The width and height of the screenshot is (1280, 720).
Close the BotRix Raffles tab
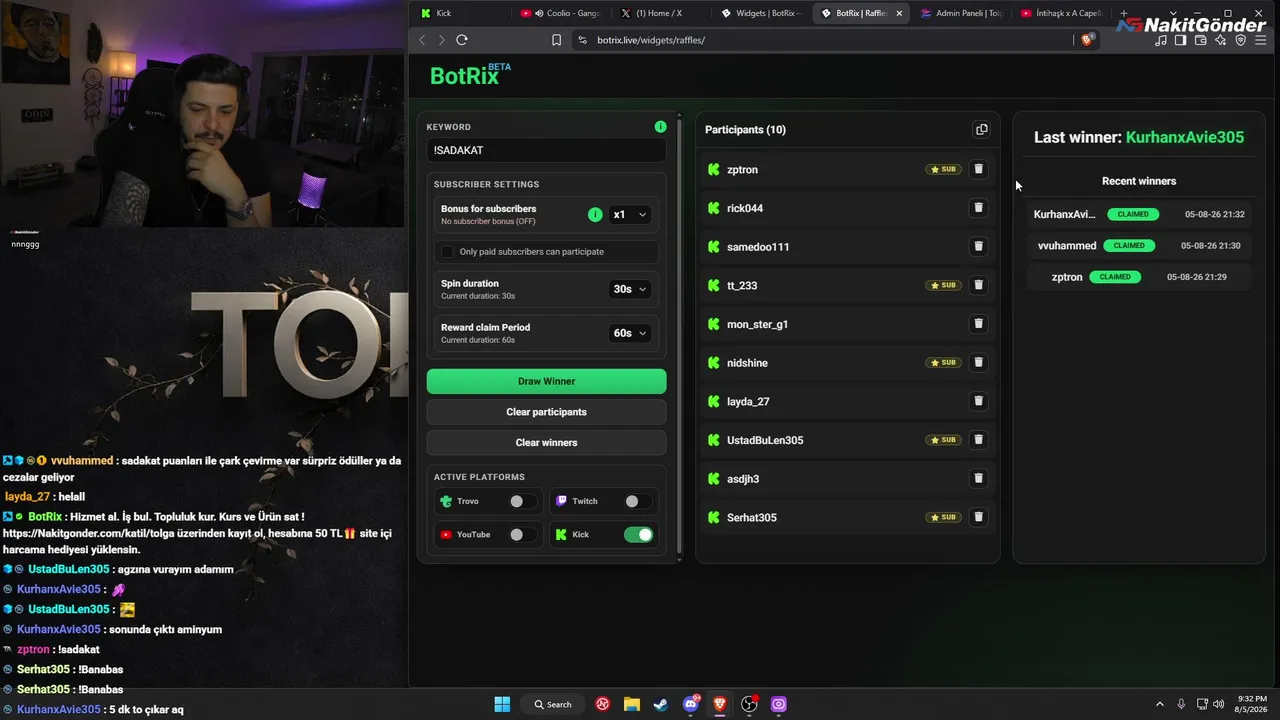coord(899,13)
